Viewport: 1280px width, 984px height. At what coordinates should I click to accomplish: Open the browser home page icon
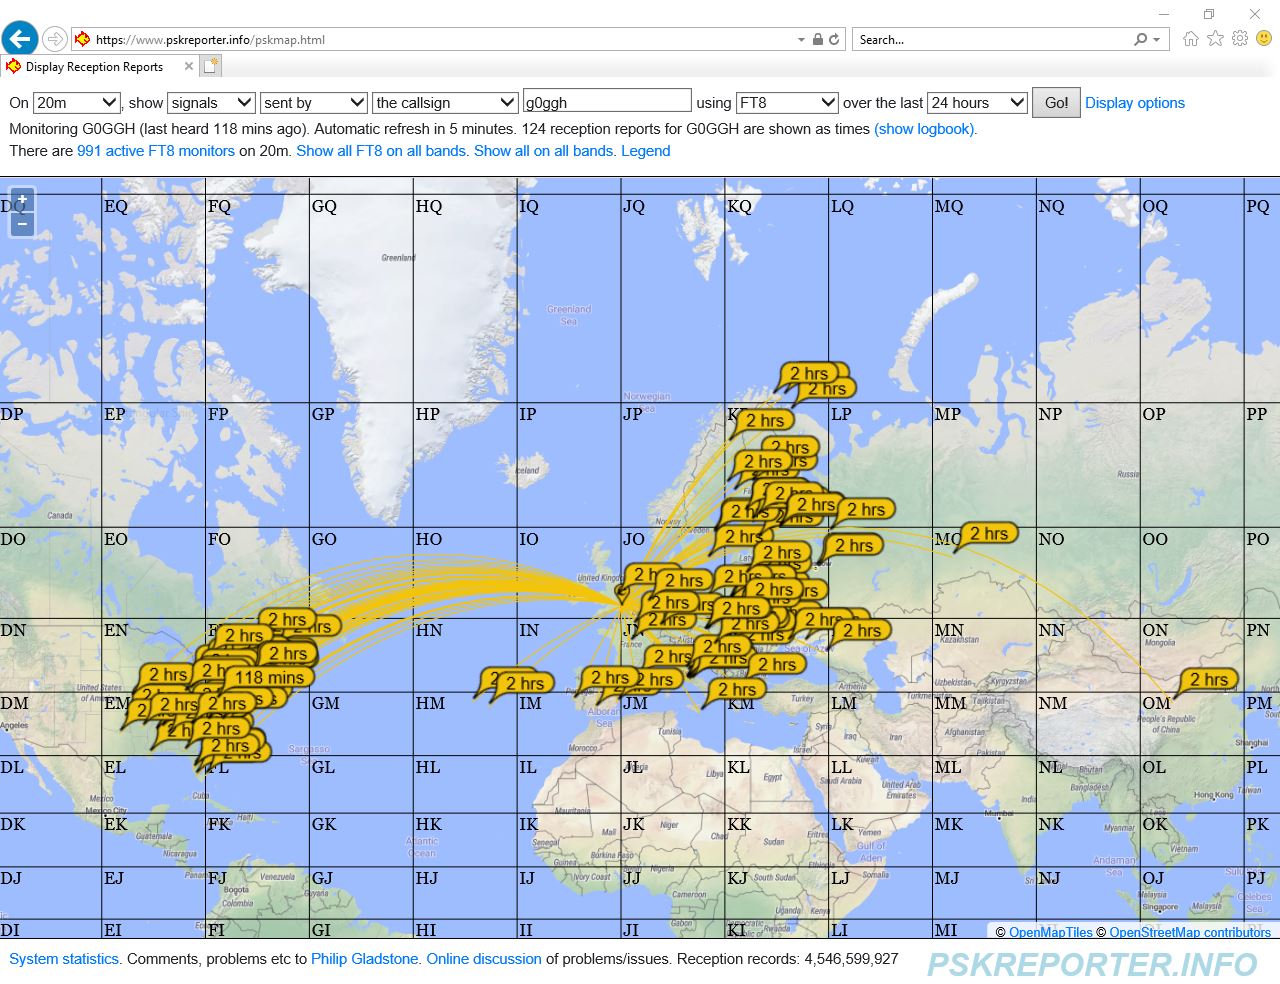1190,39
